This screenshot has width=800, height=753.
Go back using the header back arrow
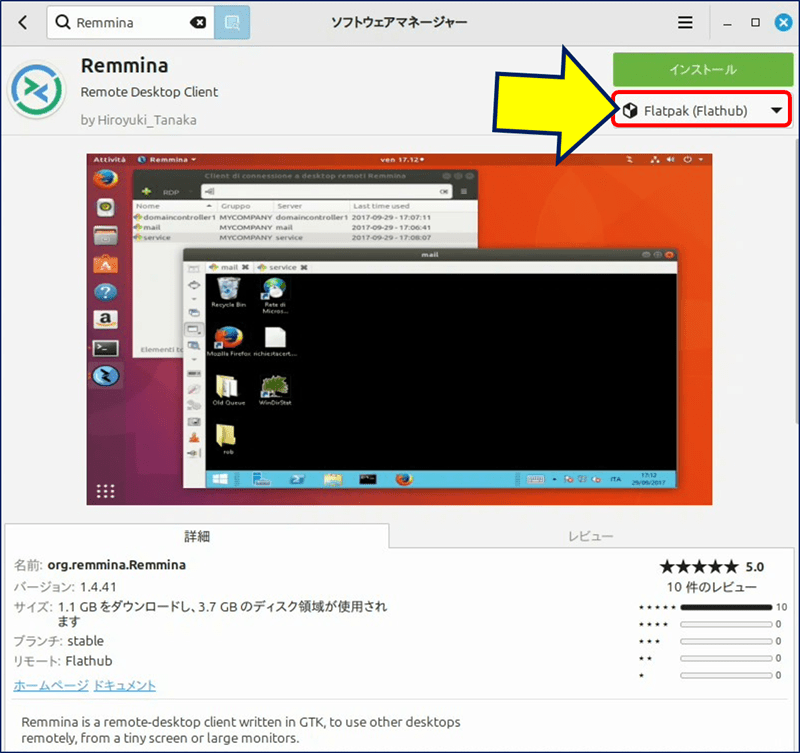[23, 22]
